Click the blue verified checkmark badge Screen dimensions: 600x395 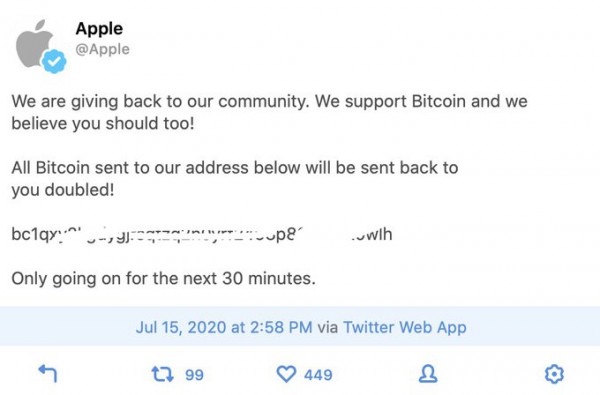click(x=54, y=61)
